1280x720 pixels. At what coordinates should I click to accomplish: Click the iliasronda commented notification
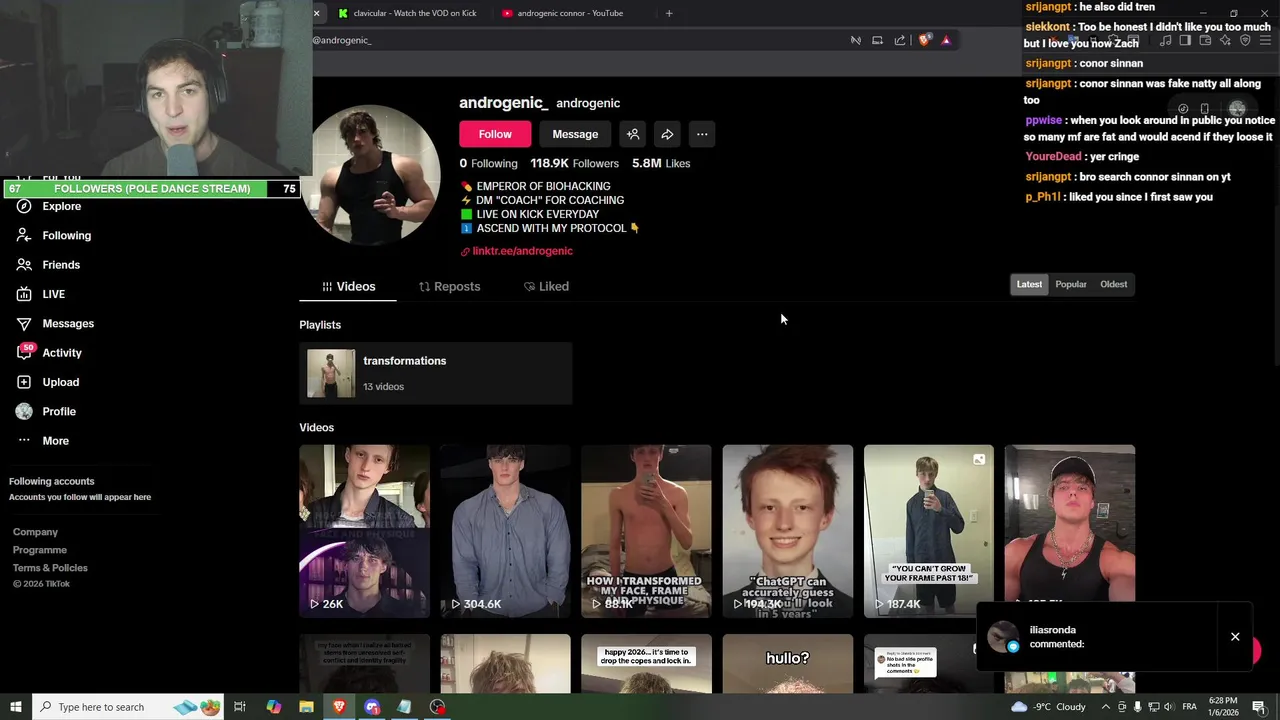coord(1097,637)
